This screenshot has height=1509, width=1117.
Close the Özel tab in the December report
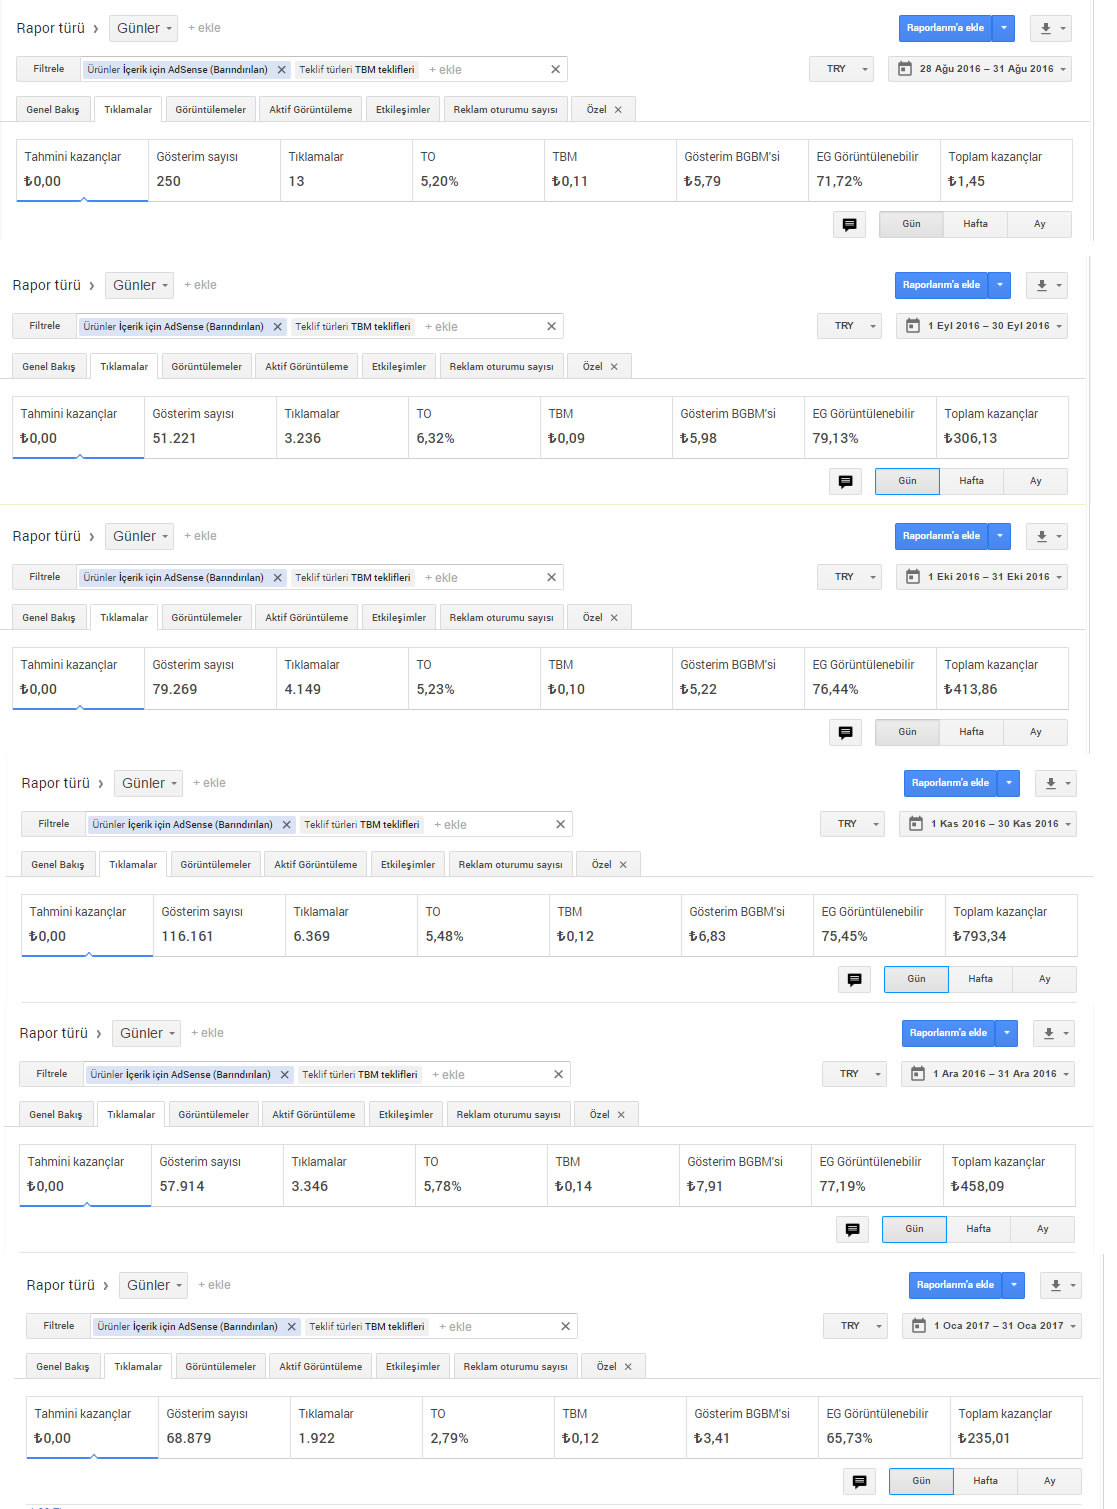tap(621, 1115)
